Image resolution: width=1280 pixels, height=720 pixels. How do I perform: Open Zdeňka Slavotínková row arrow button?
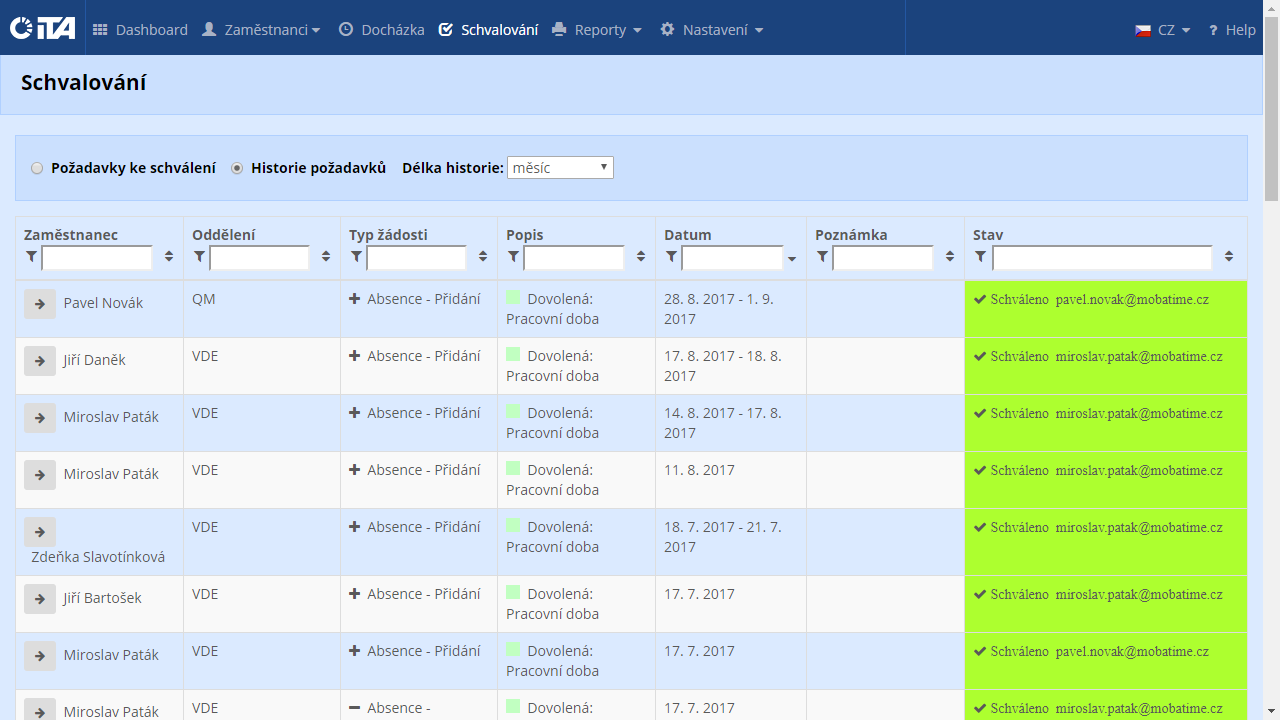click(40, 532)
